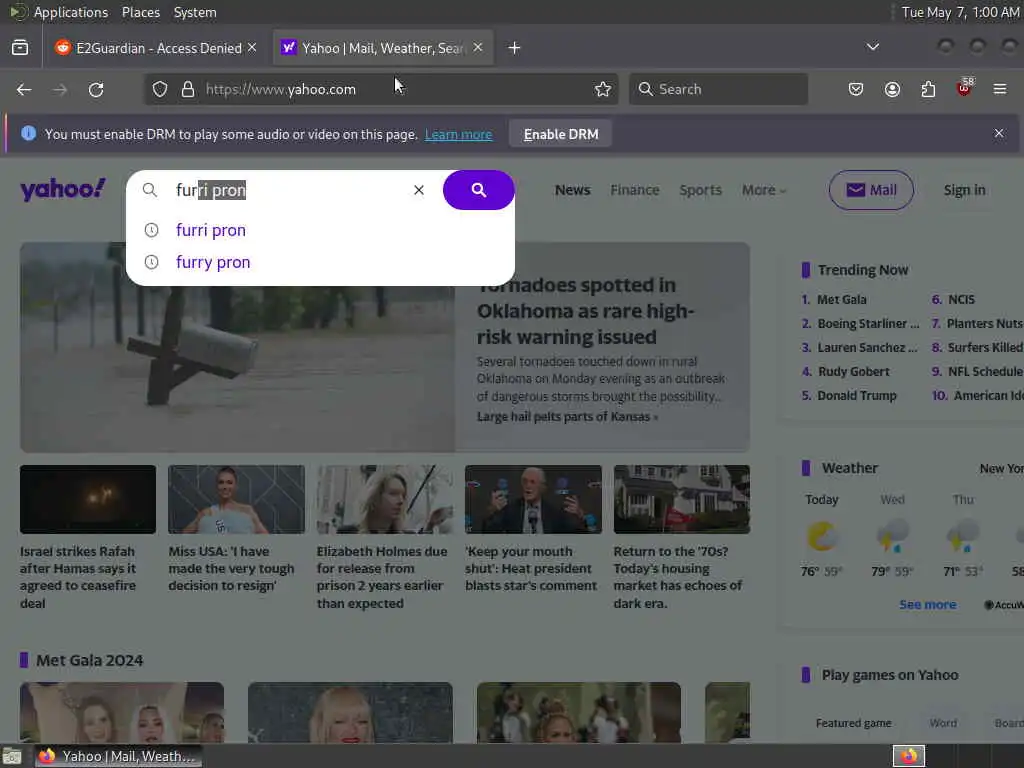Screen dimensions: 1024x768
Task: Open the Elizabeth Holmes release story
Action: coord(382,577)
